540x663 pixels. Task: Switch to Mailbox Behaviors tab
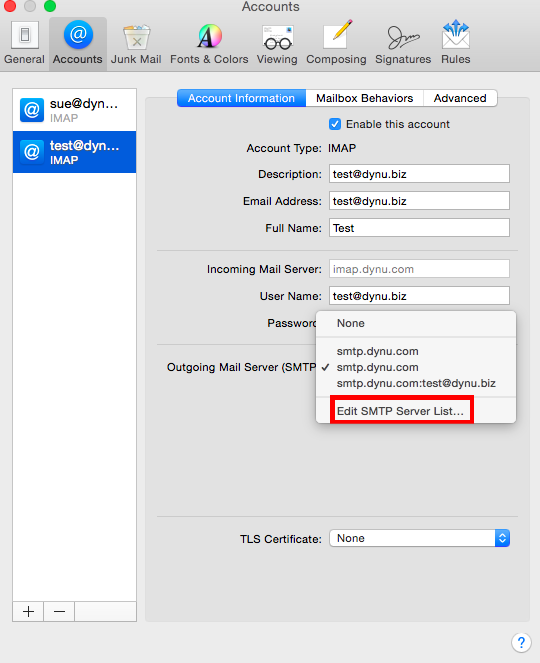point(365,98)
